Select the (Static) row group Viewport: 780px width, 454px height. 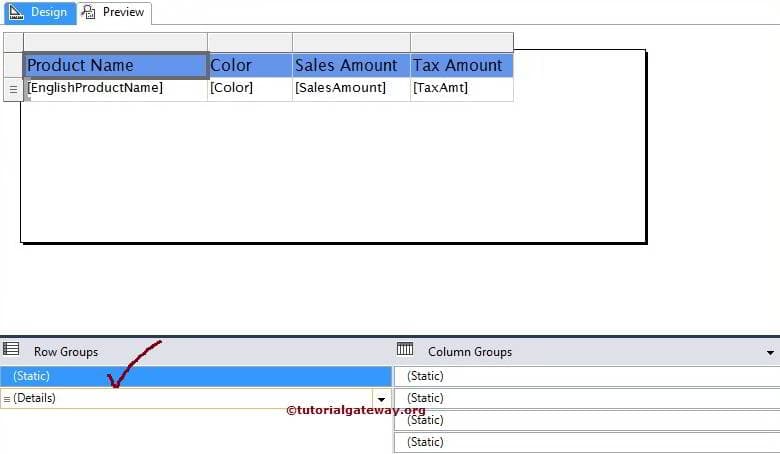(196, 376)
